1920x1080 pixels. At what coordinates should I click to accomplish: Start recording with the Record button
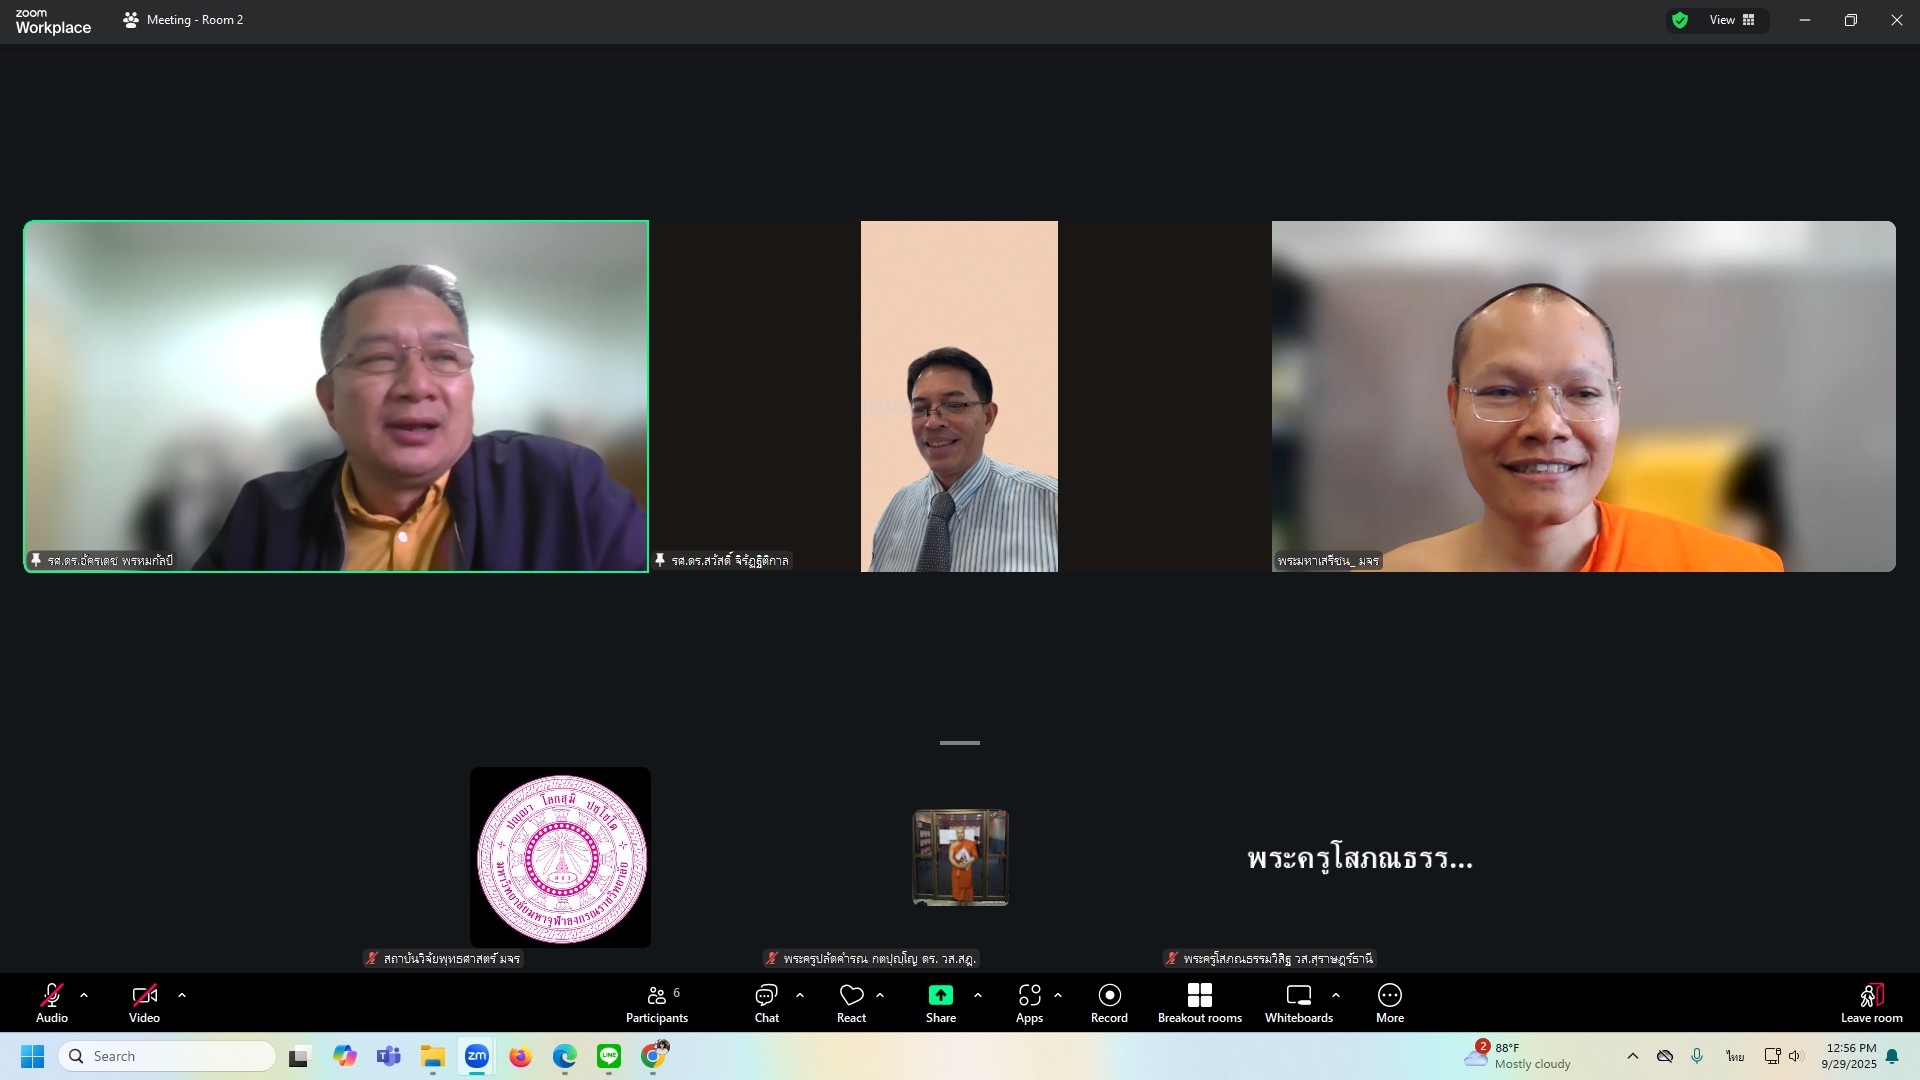[x=1109, y=1003]
